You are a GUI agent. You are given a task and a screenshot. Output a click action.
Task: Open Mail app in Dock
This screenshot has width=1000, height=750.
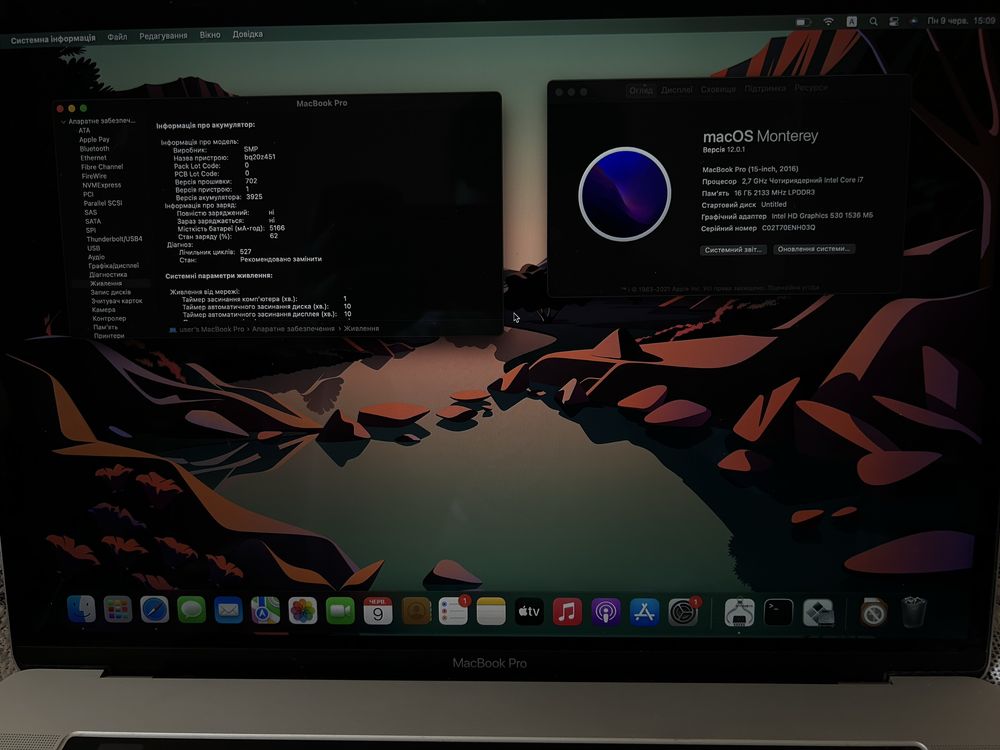click(x=228, y=610)
